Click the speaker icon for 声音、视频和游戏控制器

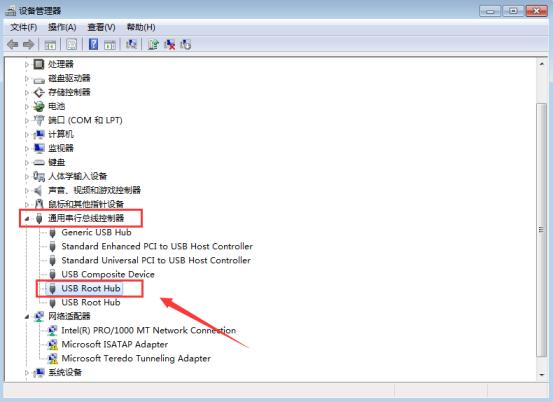pos(38,190)
